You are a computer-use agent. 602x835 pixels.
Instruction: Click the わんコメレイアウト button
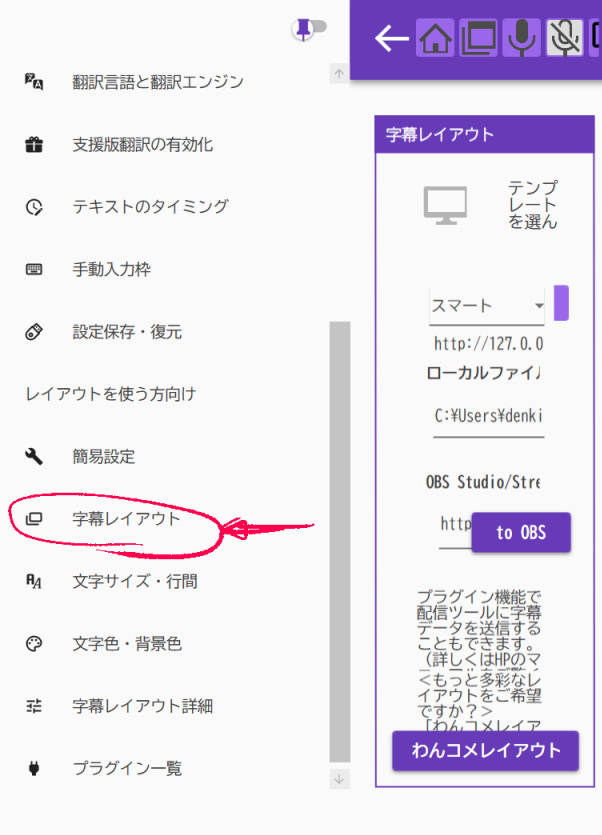[485, 750]
